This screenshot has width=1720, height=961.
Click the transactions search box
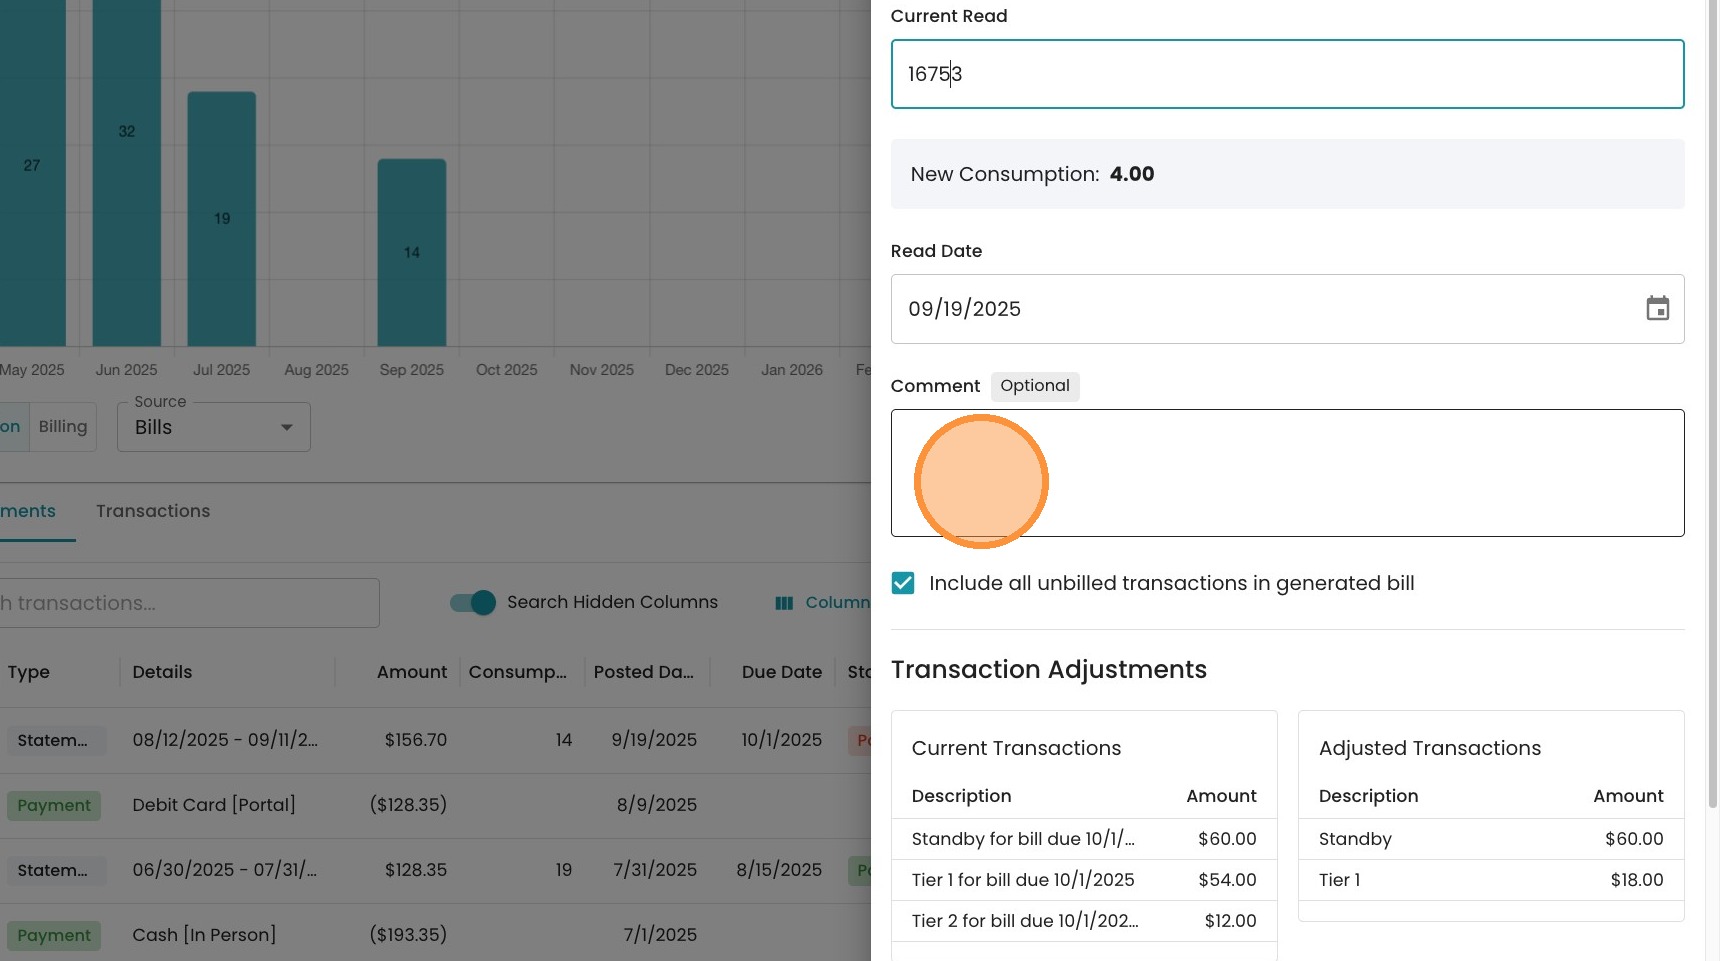(188, 603)
